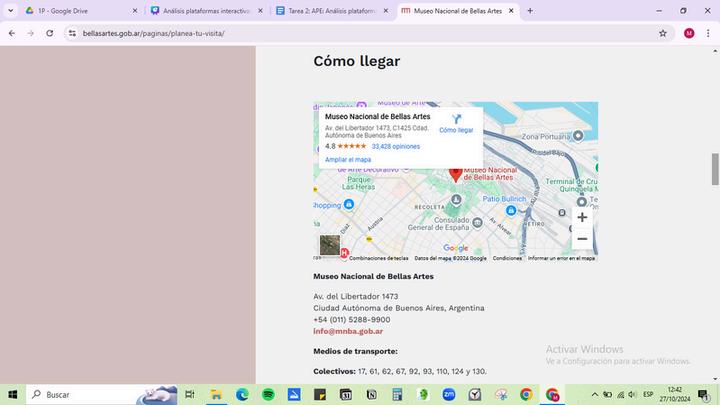Open Sticky Notes from taskbar
Screen dimensions: 720x405
[x=320, y=394]
